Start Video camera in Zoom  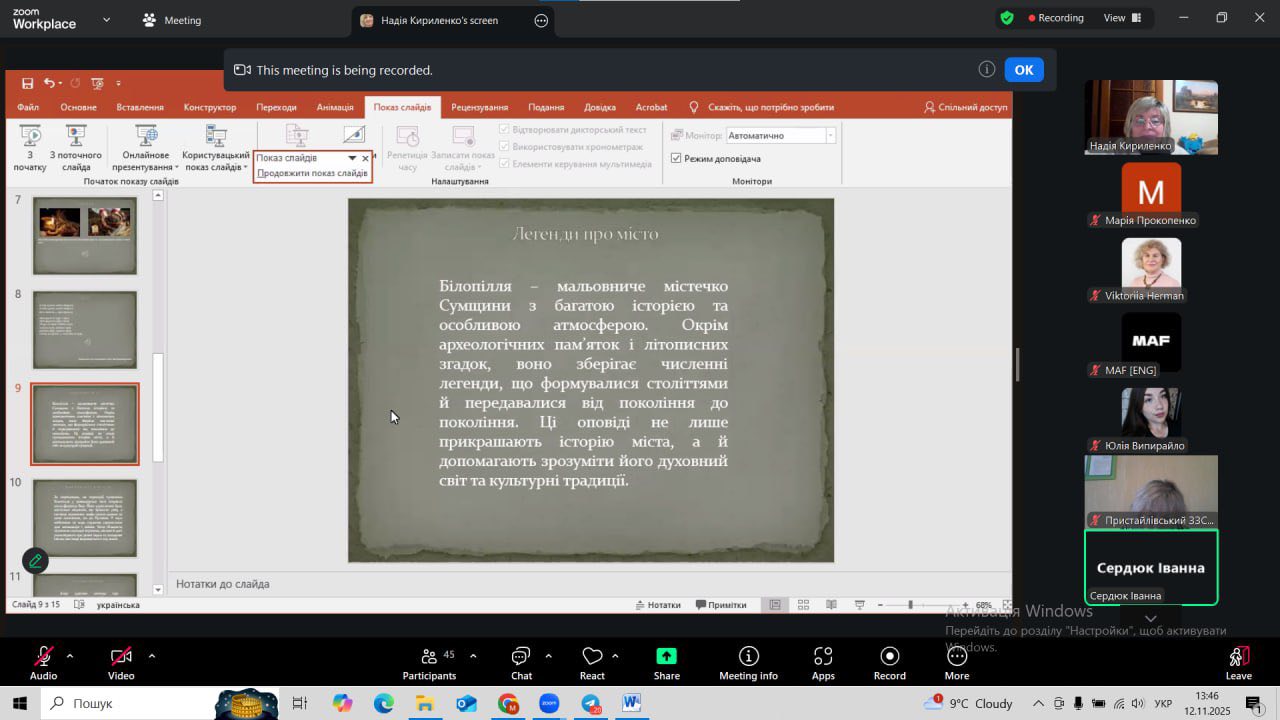click(x=121, y=657)
